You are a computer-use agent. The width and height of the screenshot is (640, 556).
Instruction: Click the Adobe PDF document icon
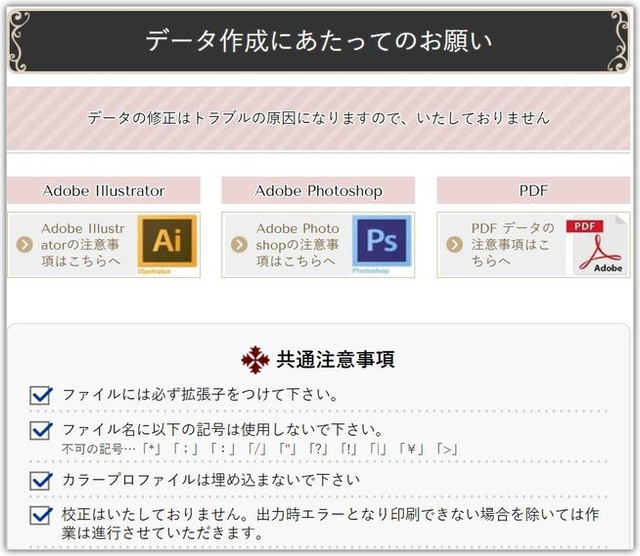(x=597, y=245)
